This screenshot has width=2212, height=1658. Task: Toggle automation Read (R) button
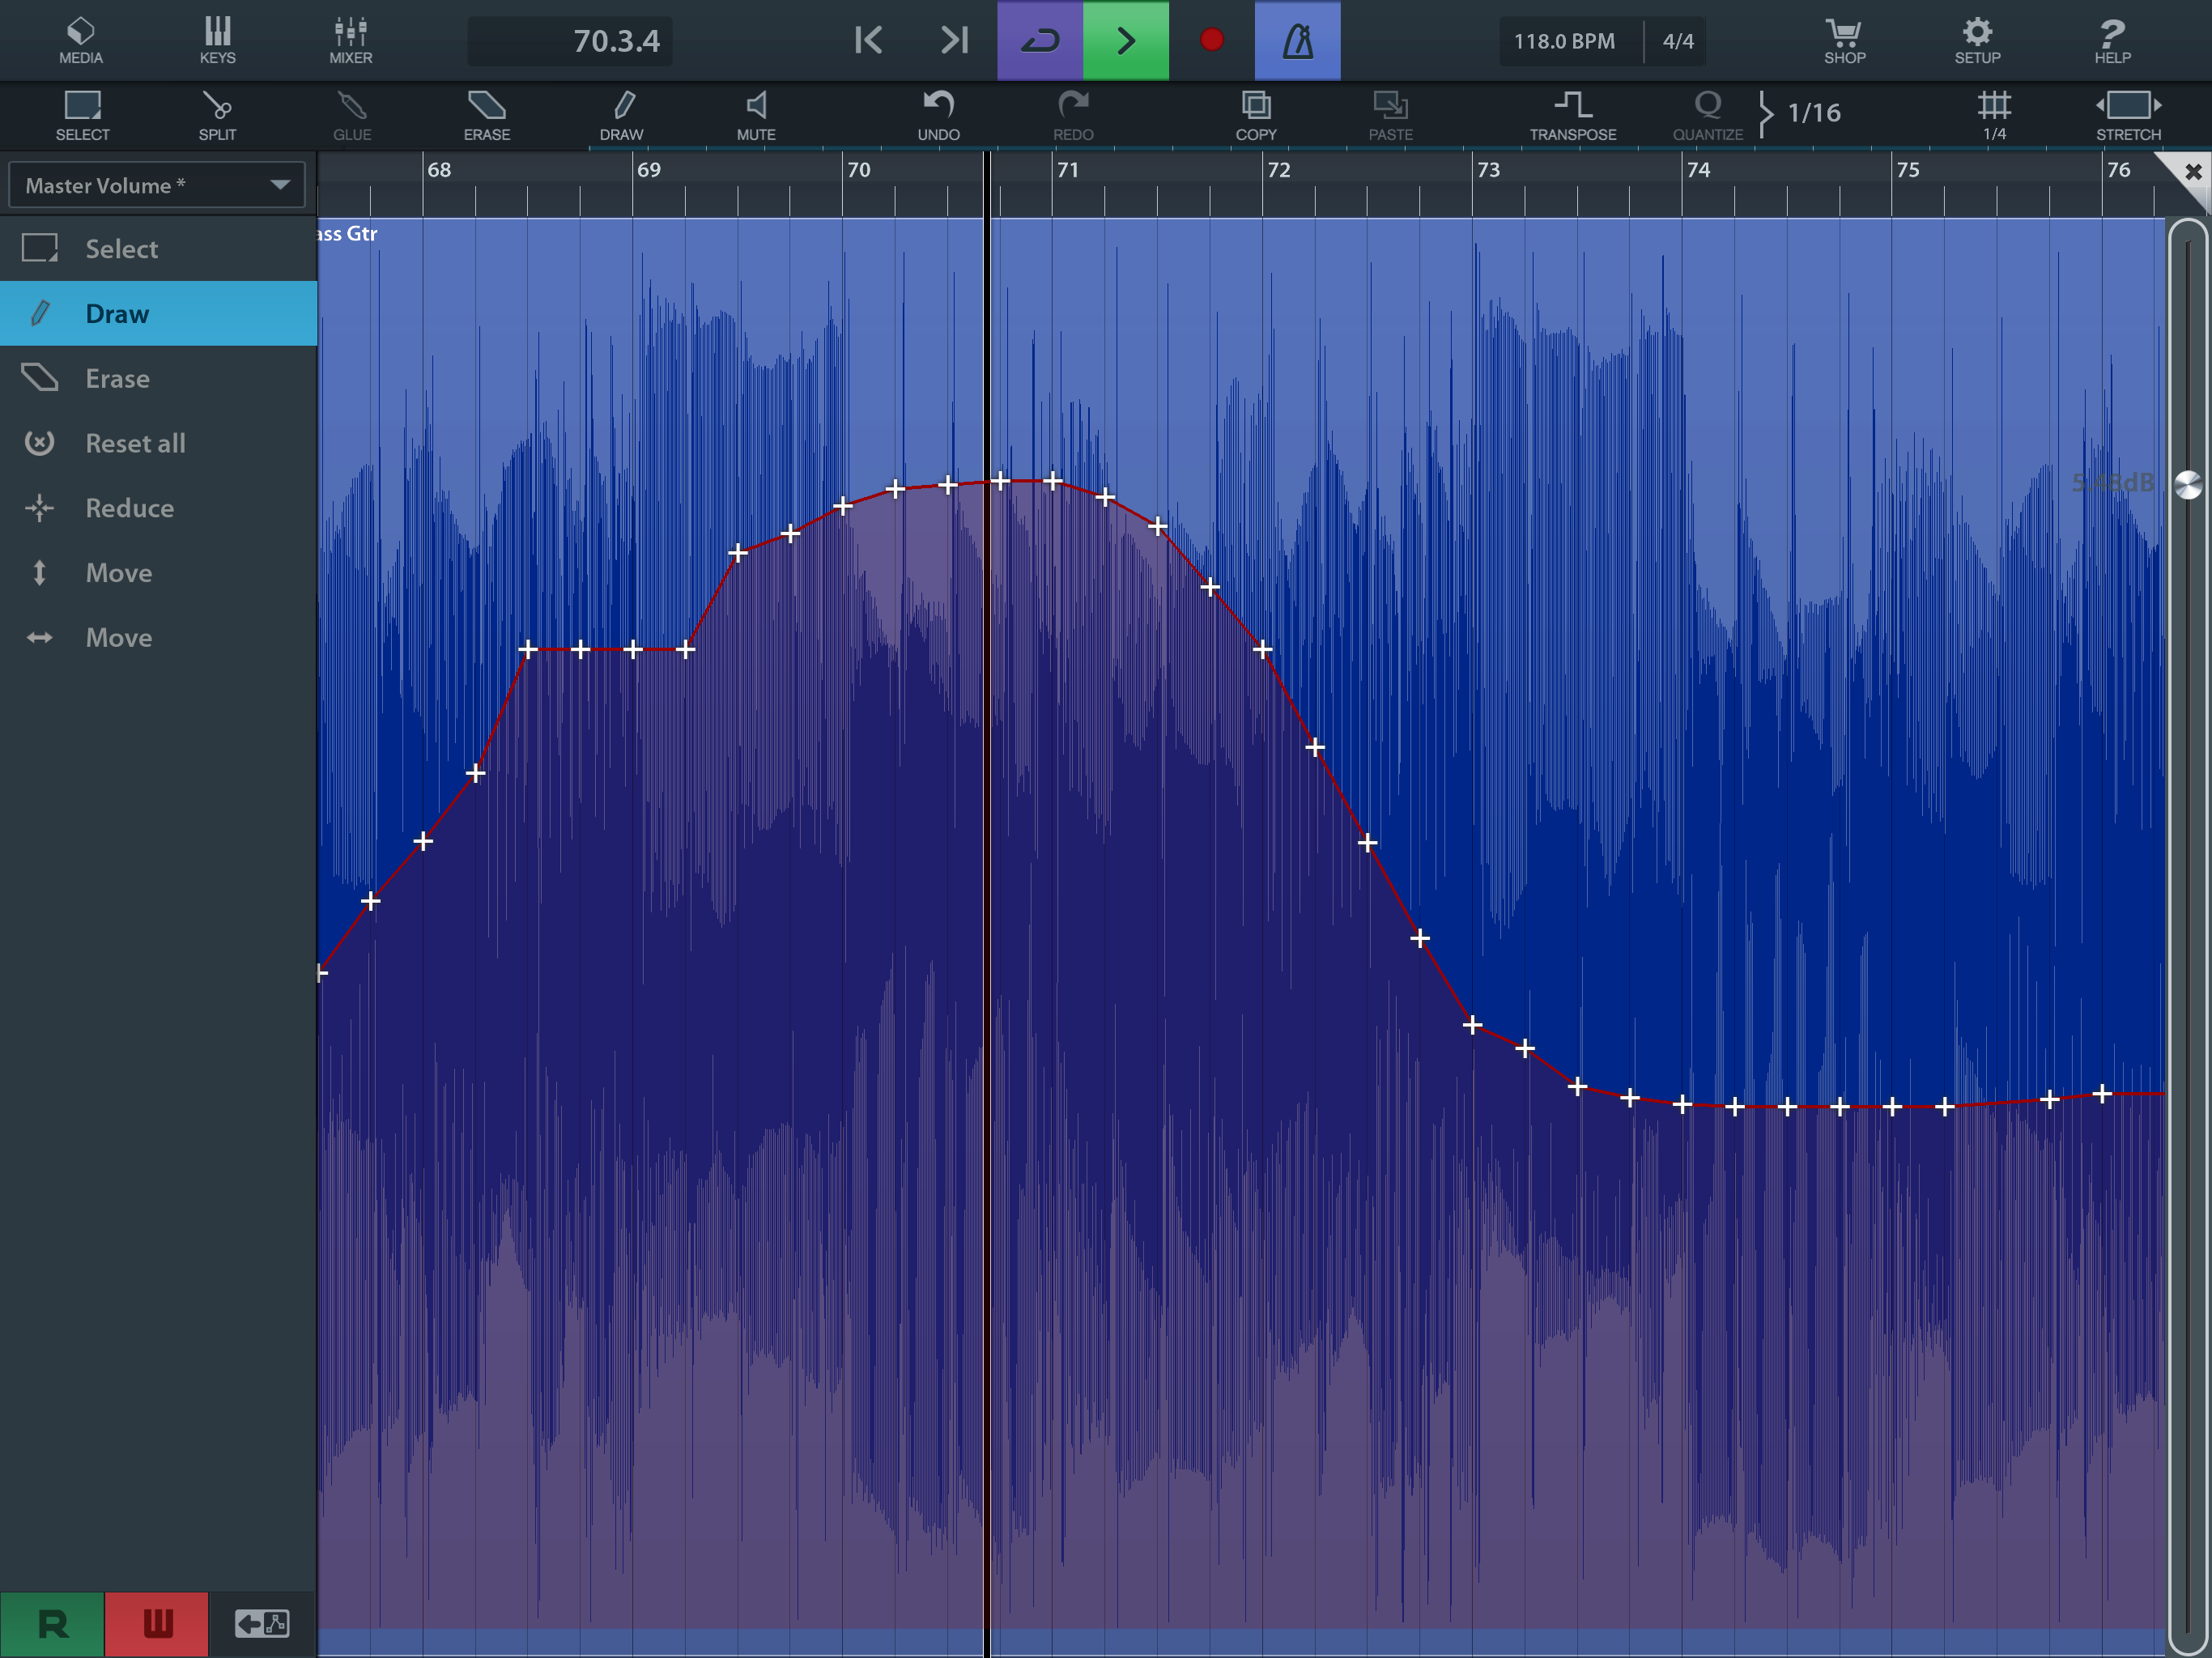[52, 1623]
